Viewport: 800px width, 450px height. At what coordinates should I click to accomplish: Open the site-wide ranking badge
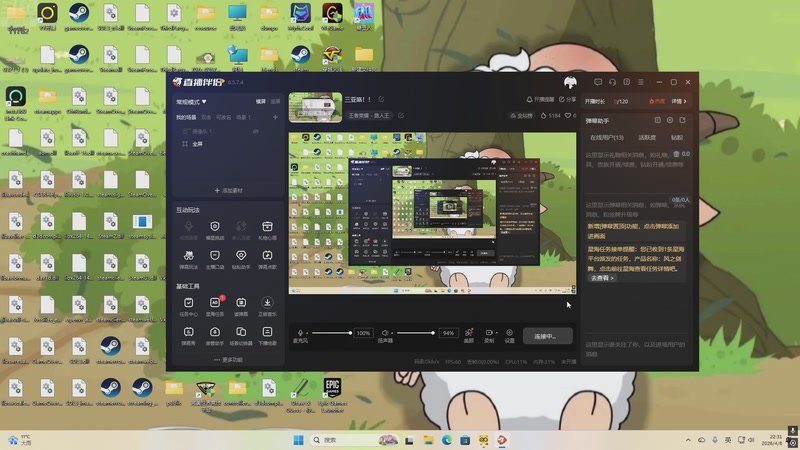(521, 115)
